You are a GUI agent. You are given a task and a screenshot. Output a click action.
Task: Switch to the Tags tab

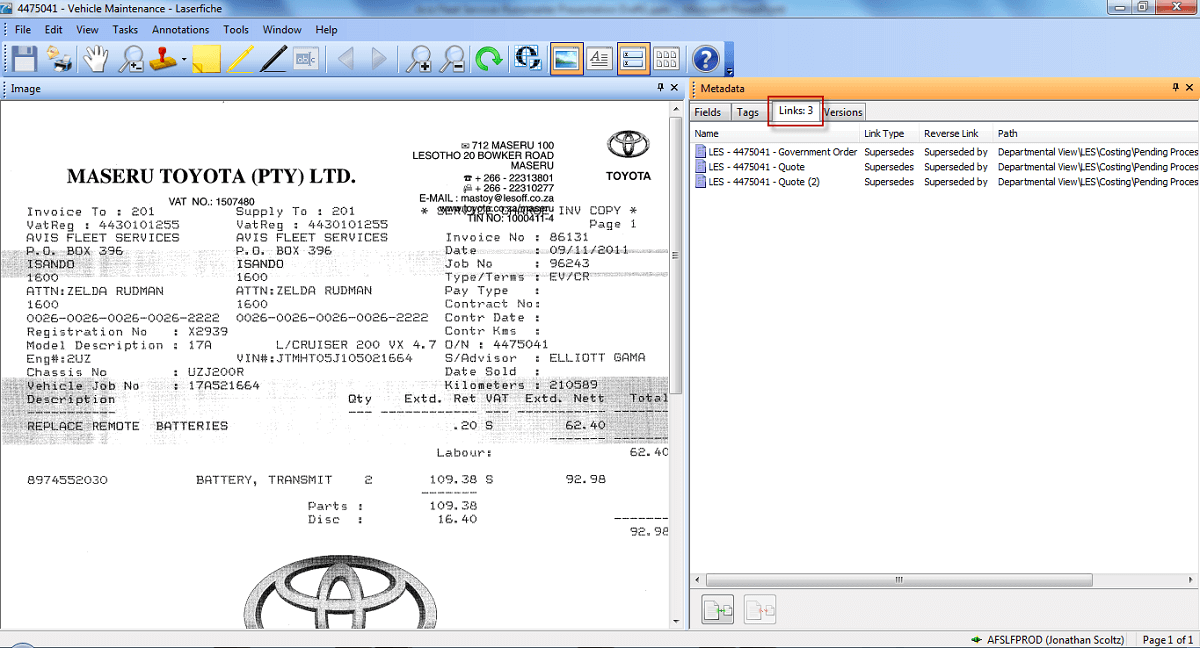click(x=748, y=112)
